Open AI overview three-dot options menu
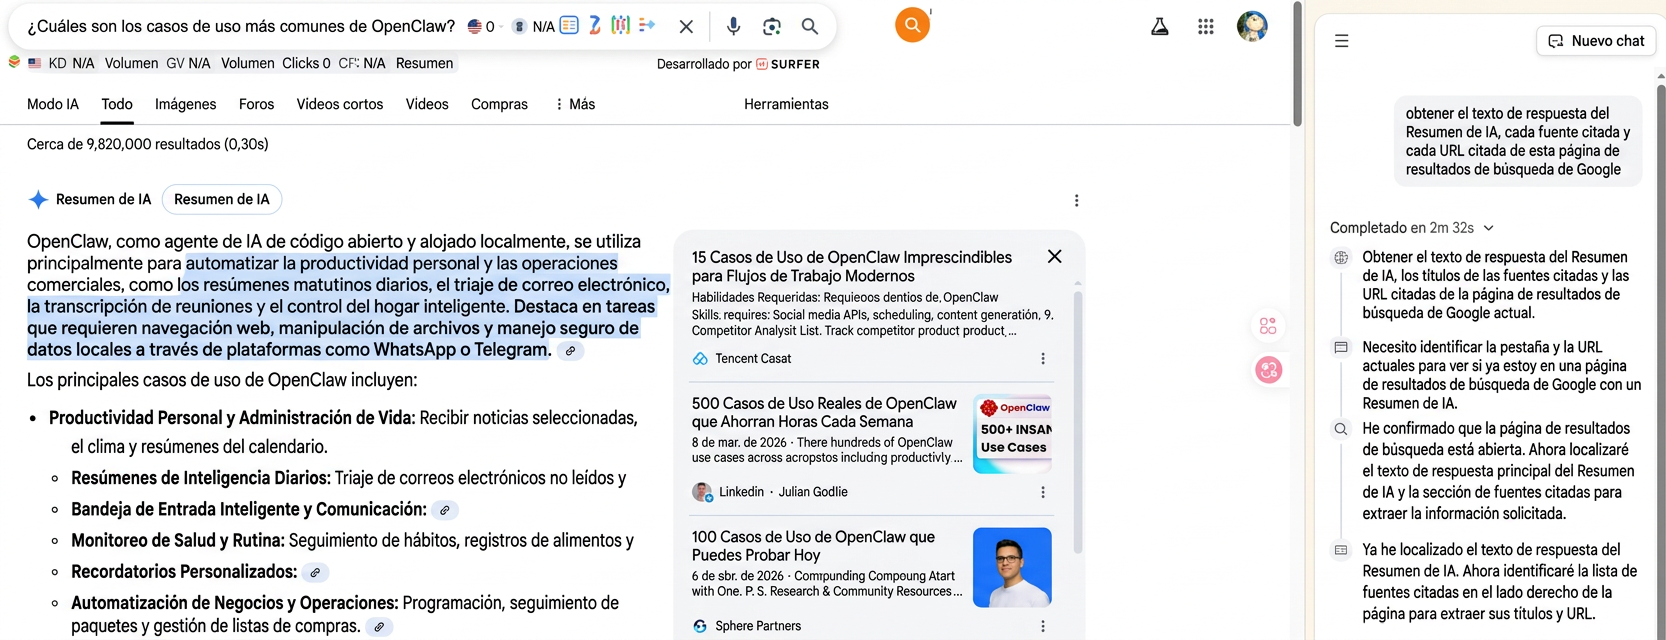Image resolution: width=1666 pixels, height=640 pixels. (x=1076, y=200)
